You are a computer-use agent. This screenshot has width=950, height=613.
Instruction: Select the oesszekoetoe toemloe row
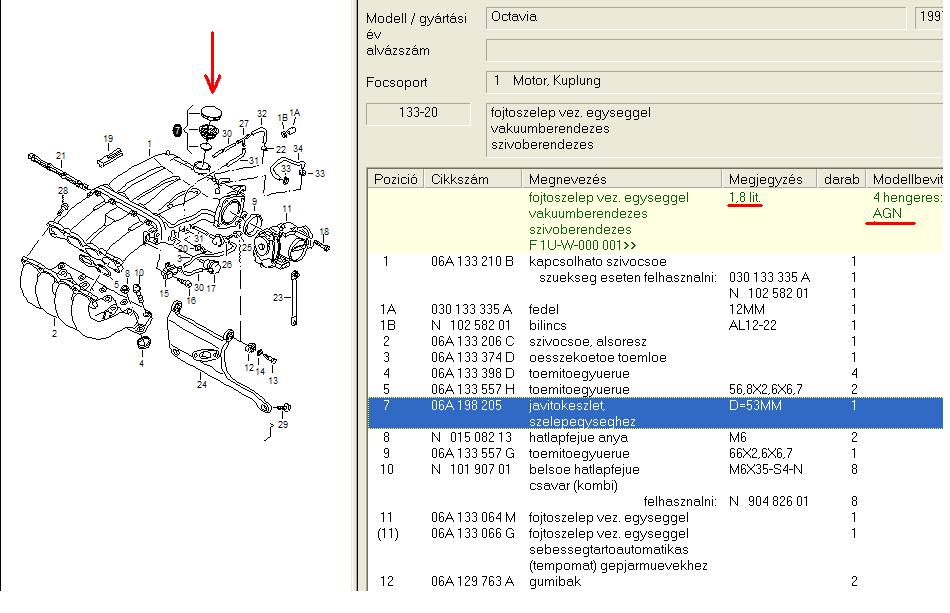597,357
